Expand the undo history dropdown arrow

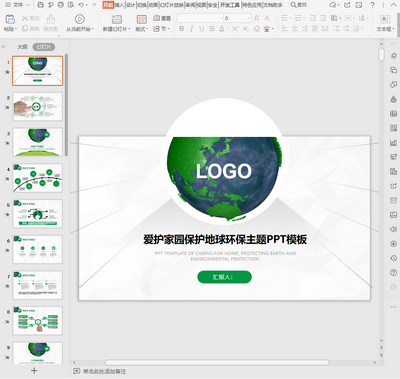87,5
